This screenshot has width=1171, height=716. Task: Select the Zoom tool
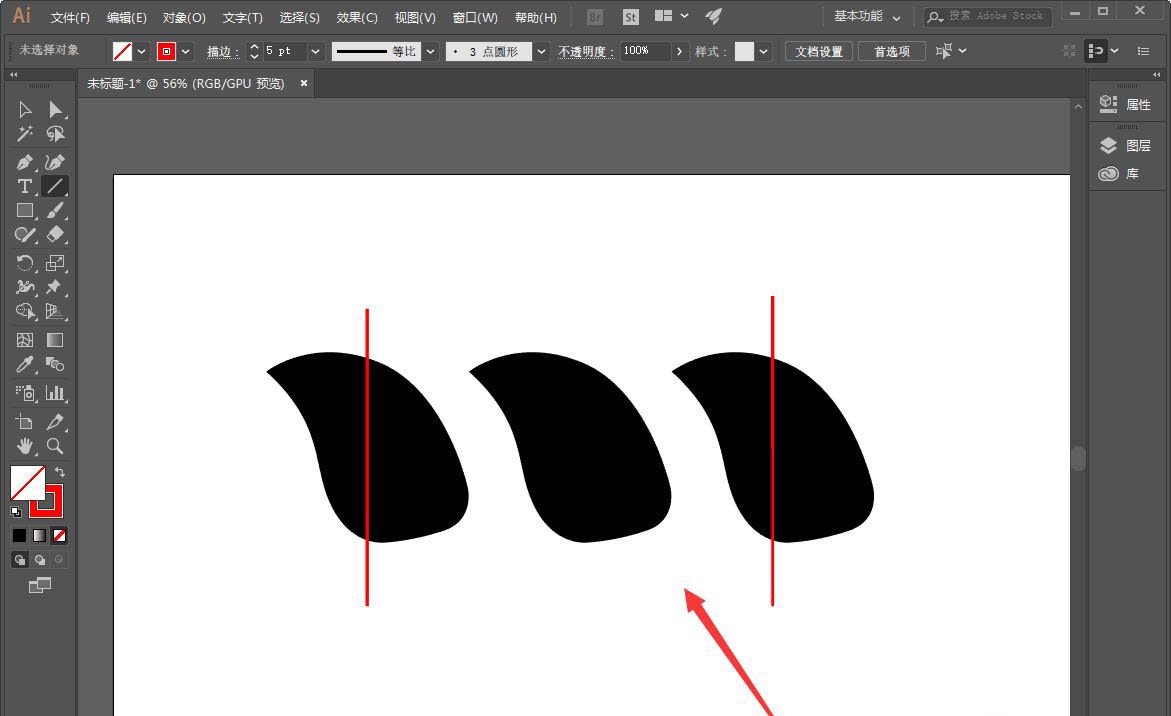pos(55,446)
